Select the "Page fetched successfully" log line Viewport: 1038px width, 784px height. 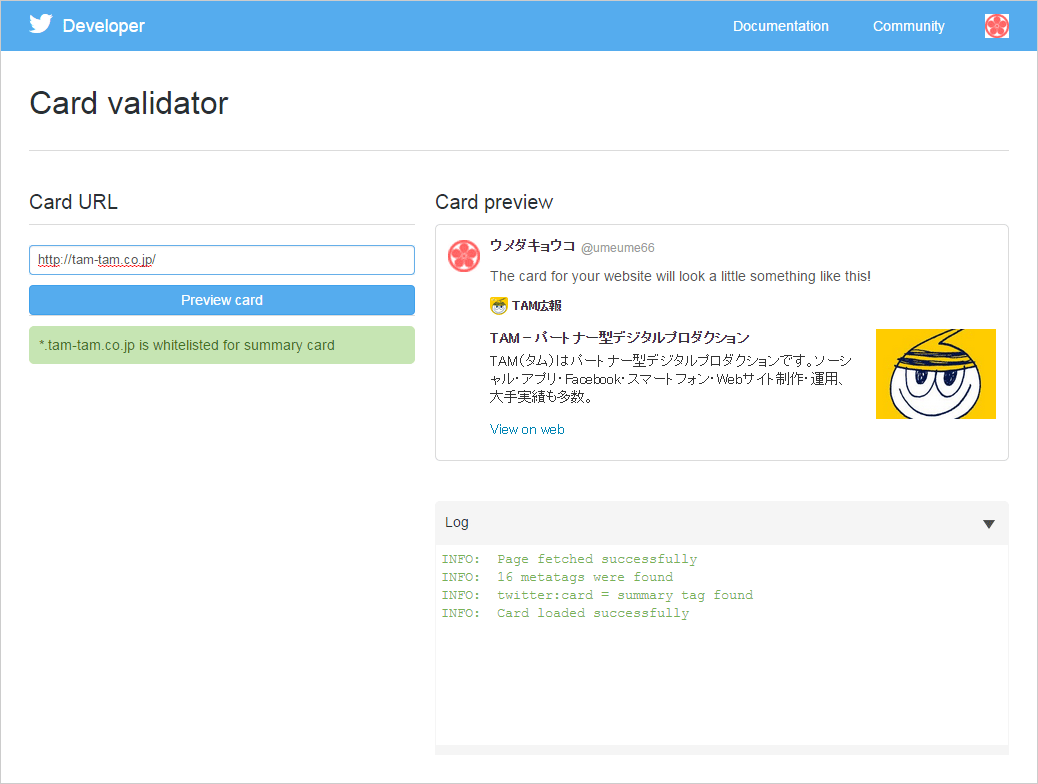click(569, 560)
